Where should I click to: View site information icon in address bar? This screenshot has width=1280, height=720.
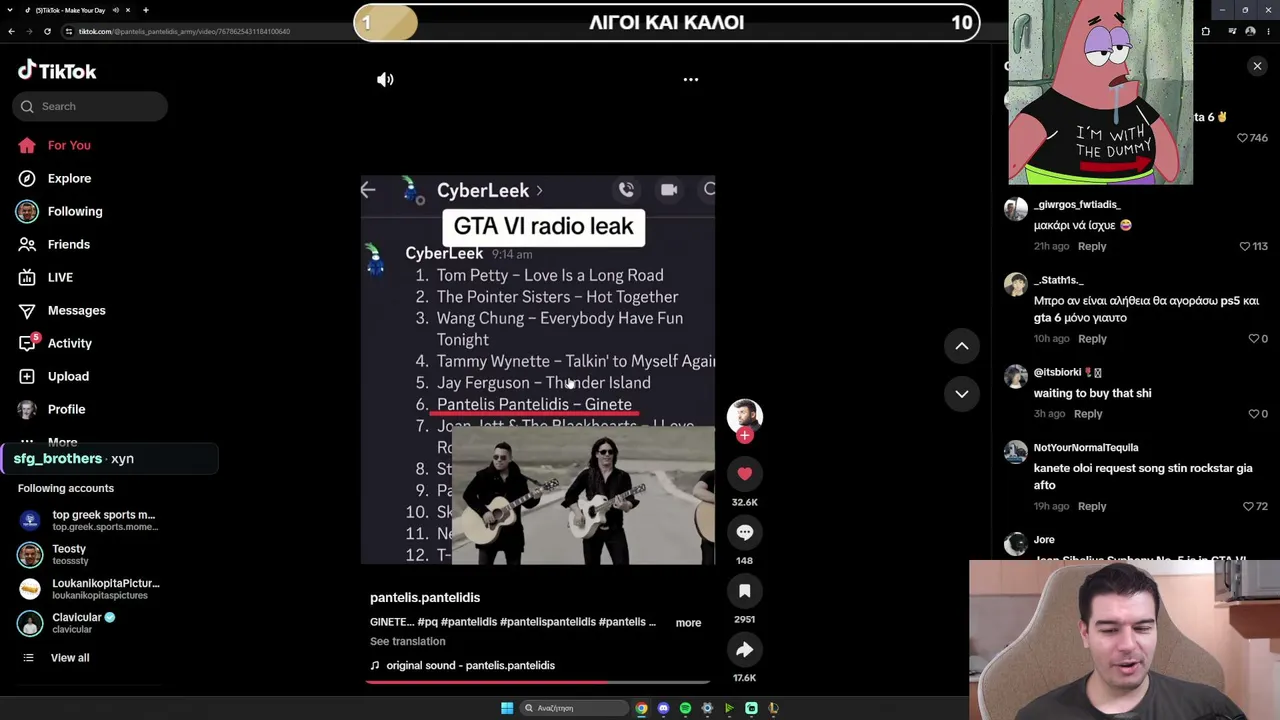coord(69,31)
